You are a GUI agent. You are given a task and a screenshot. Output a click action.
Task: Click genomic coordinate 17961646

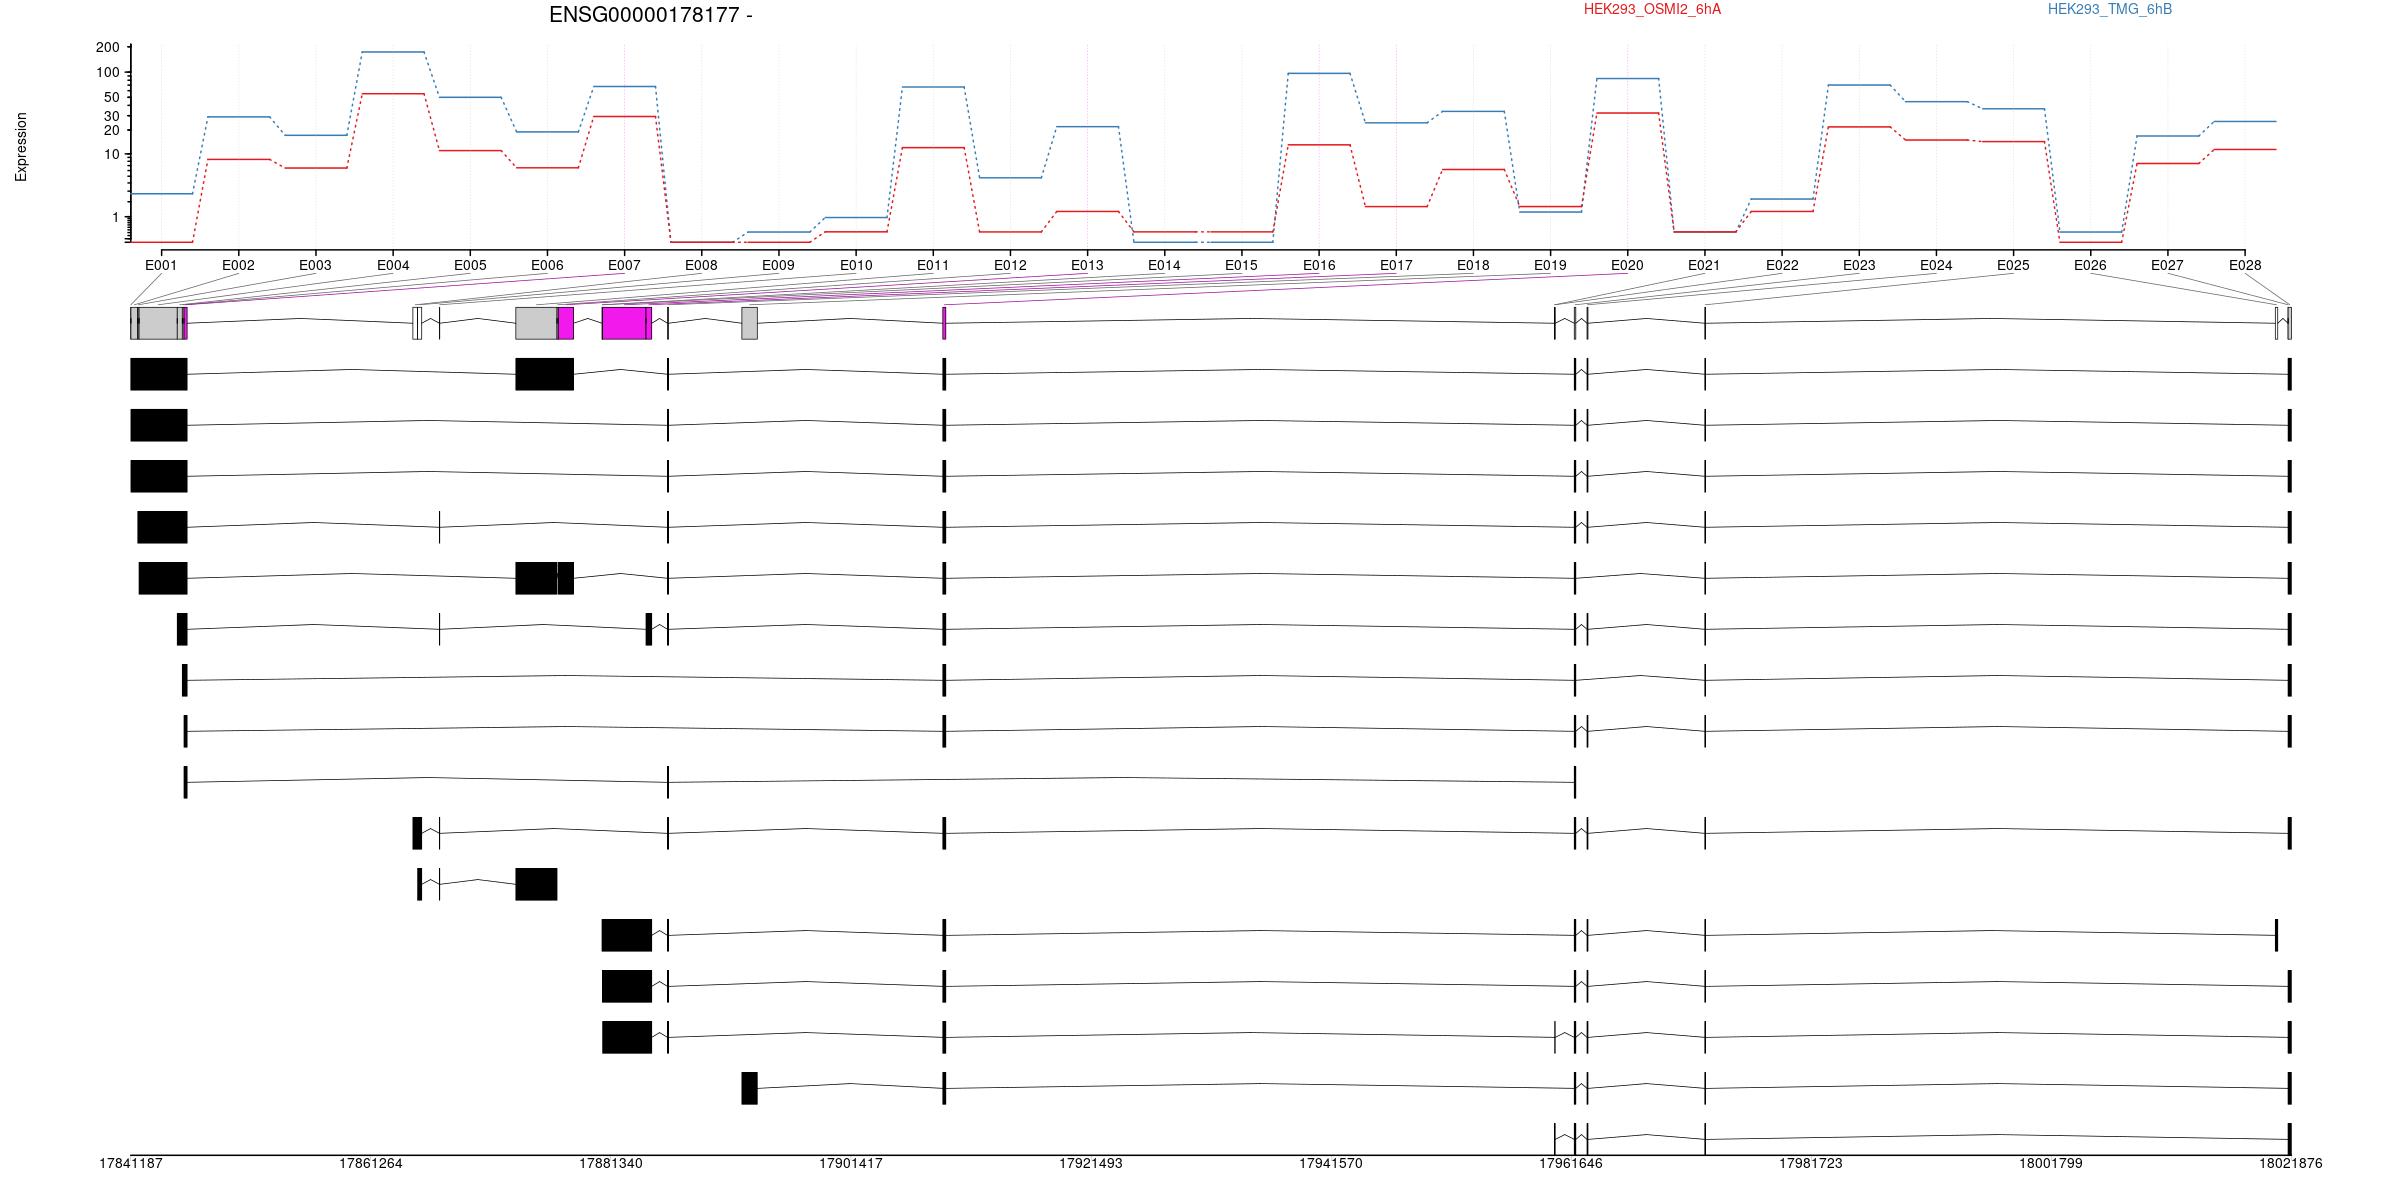point(1571,1163)
